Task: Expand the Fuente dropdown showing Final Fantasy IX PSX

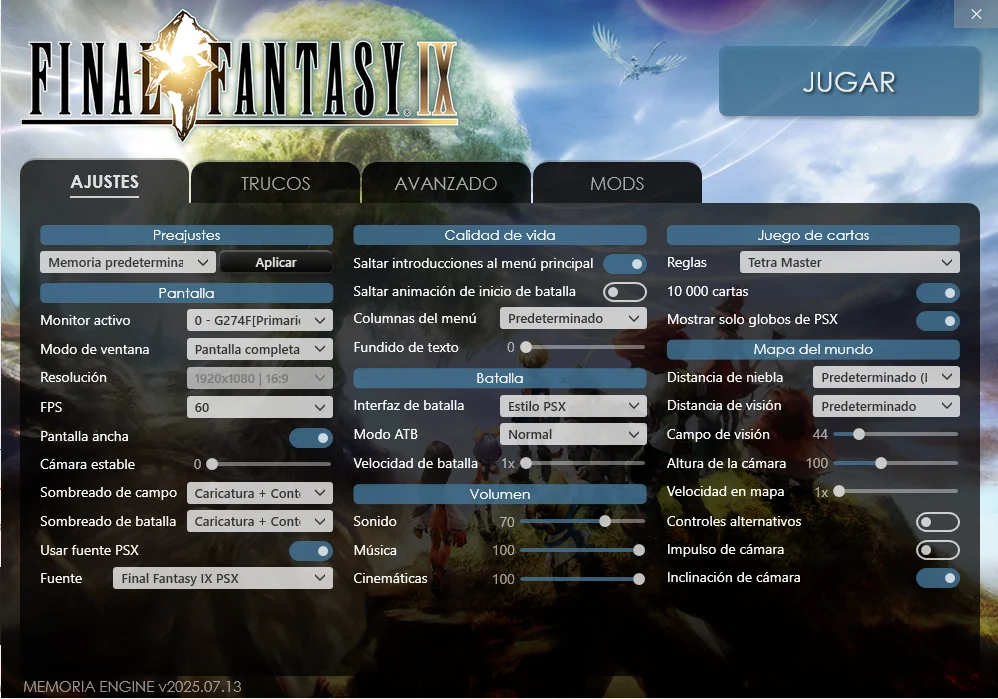Action: tap(222, 577)
